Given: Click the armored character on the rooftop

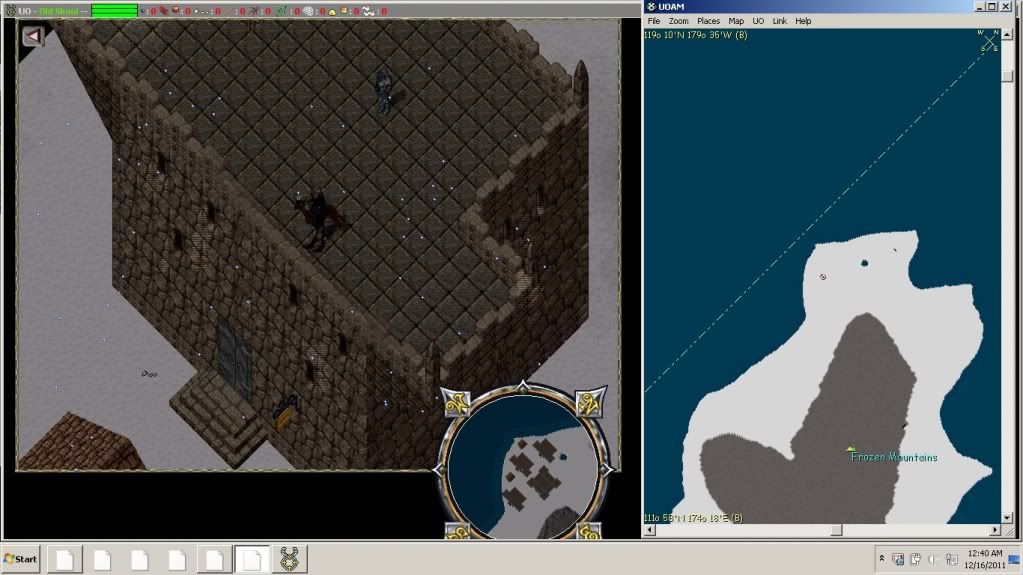Looking at the screenshot, I should 384,91.
